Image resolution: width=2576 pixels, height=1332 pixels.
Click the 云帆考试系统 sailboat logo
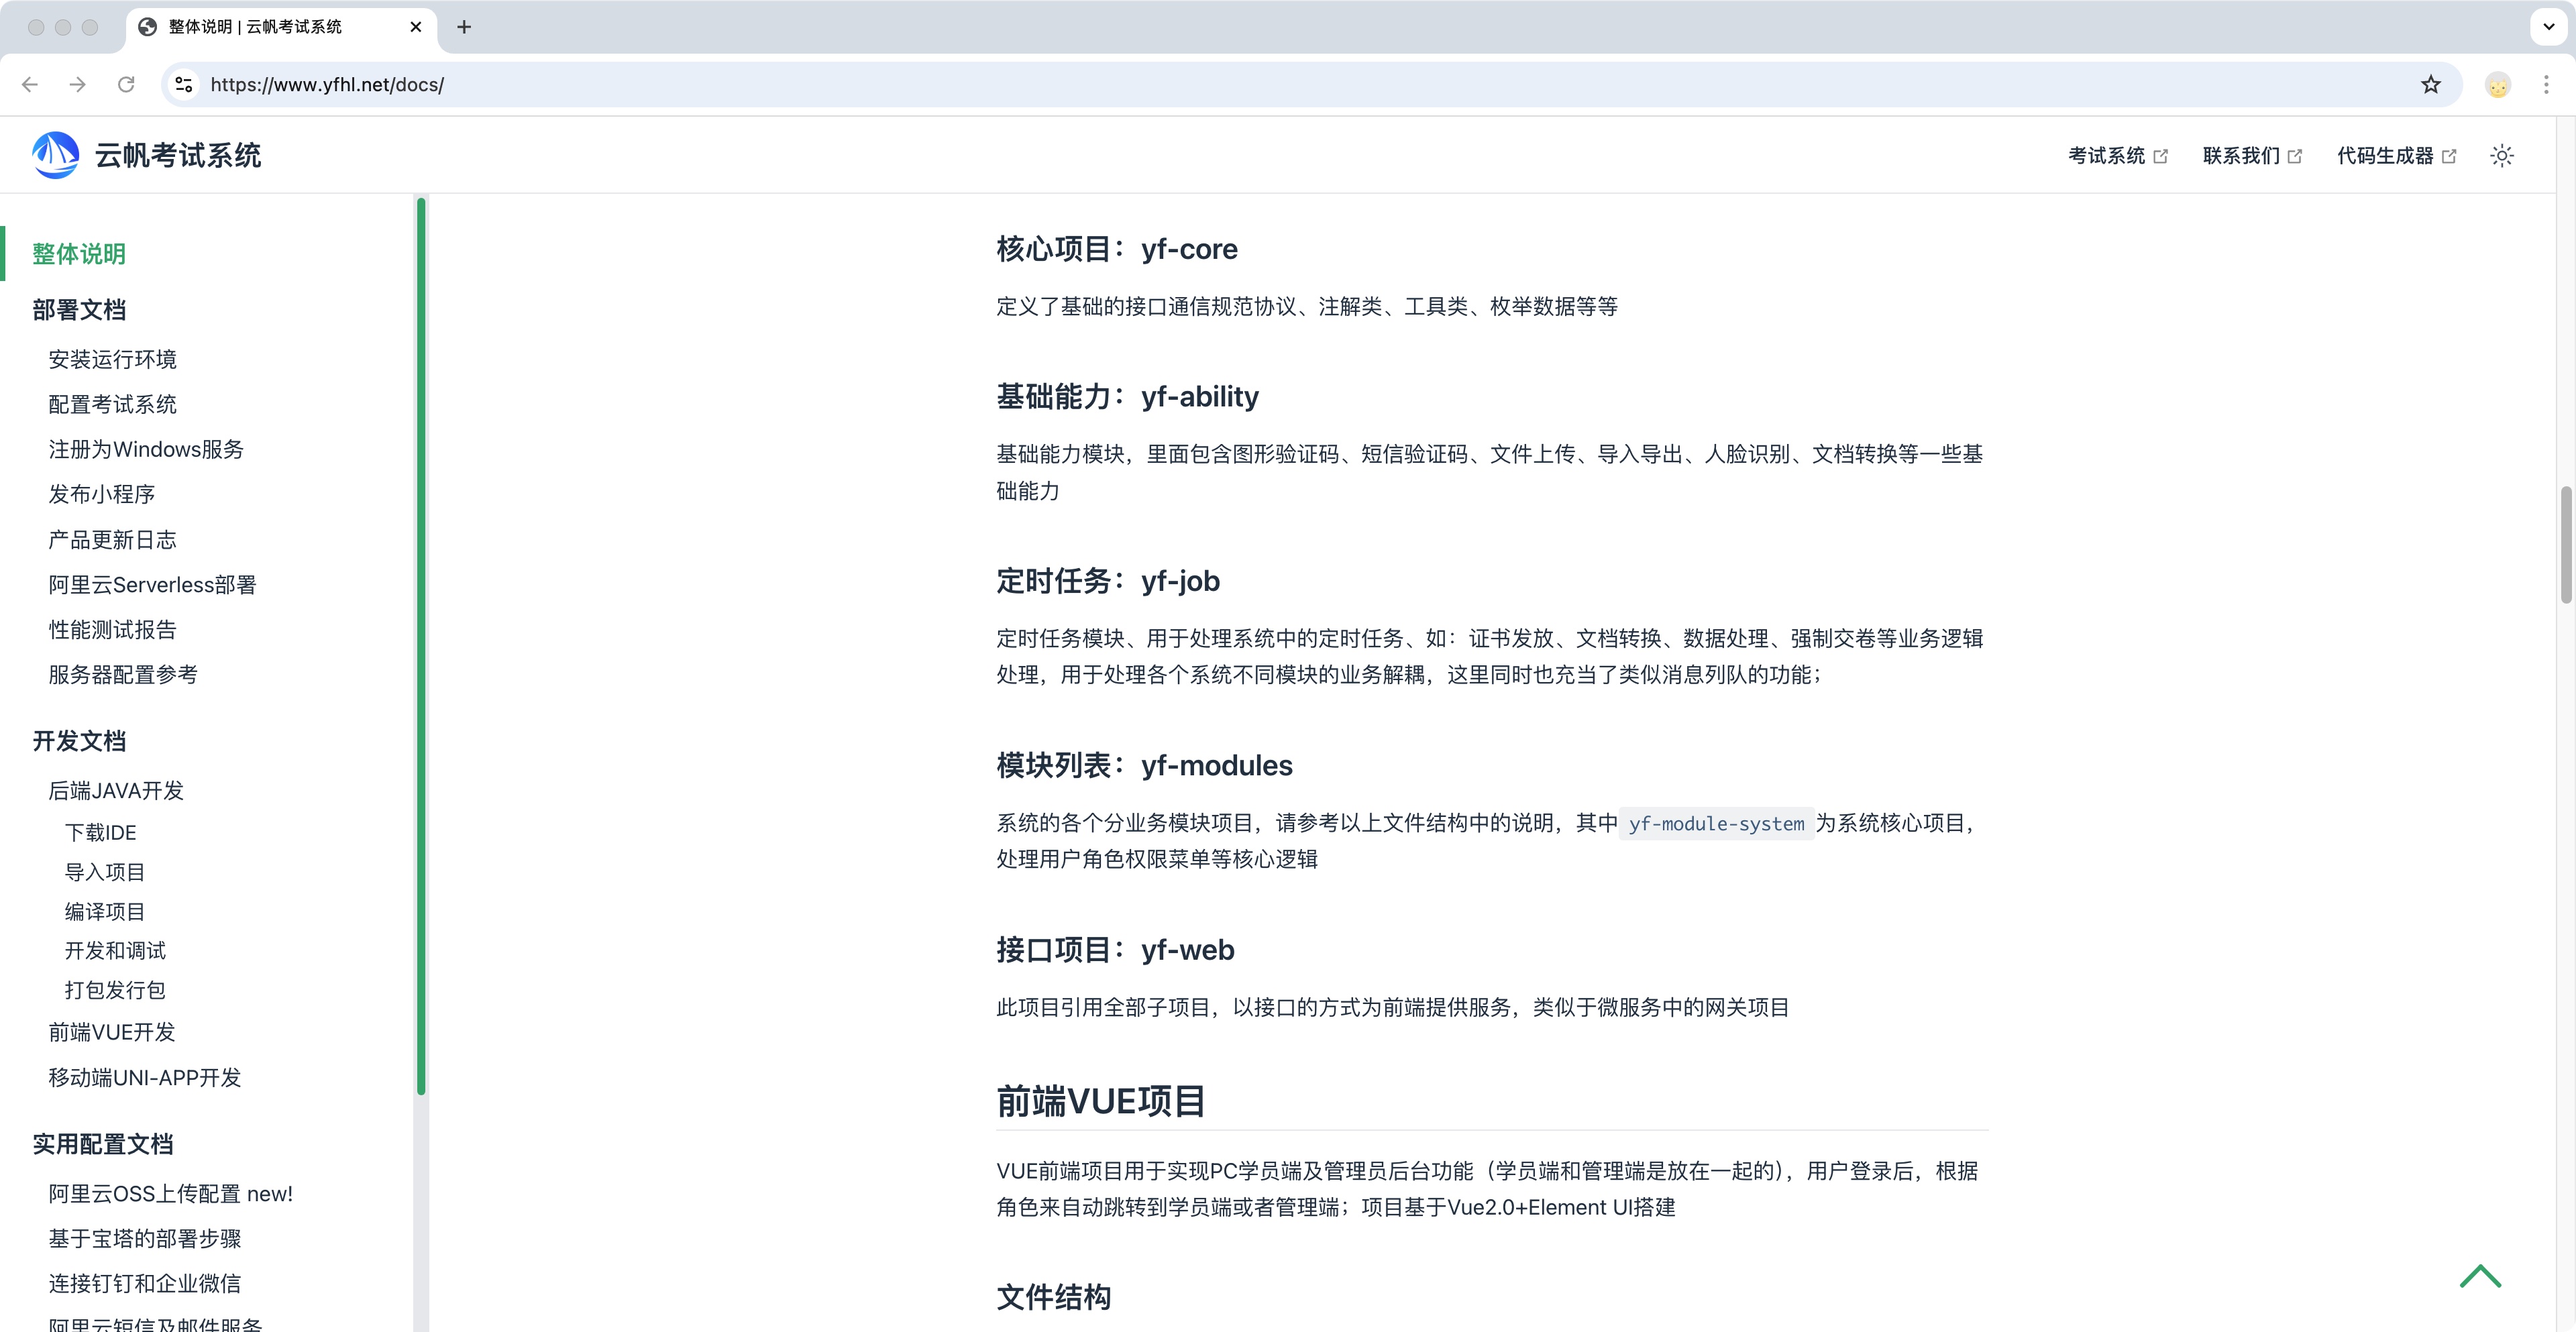pyautogui.click(x=55, y=155)
